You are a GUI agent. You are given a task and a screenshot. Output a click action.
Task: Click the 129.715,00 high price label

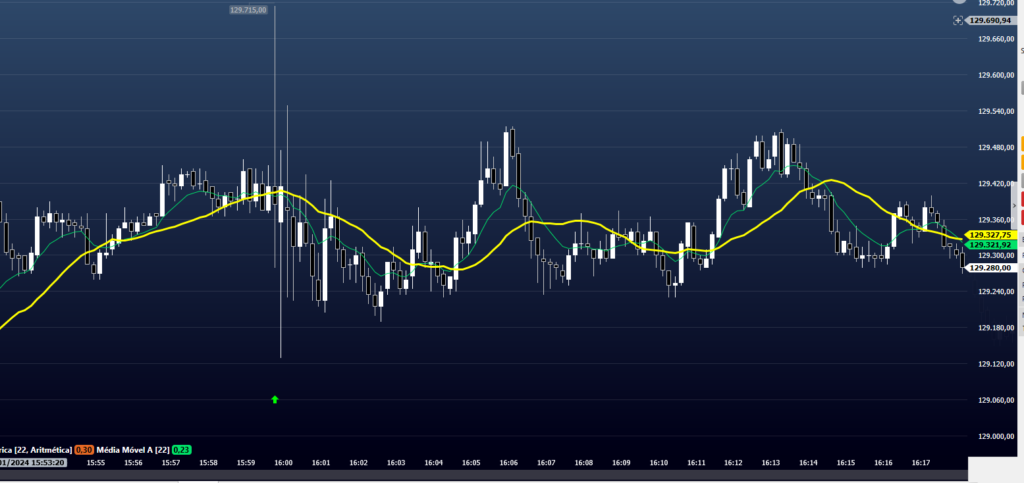[248, 10]
